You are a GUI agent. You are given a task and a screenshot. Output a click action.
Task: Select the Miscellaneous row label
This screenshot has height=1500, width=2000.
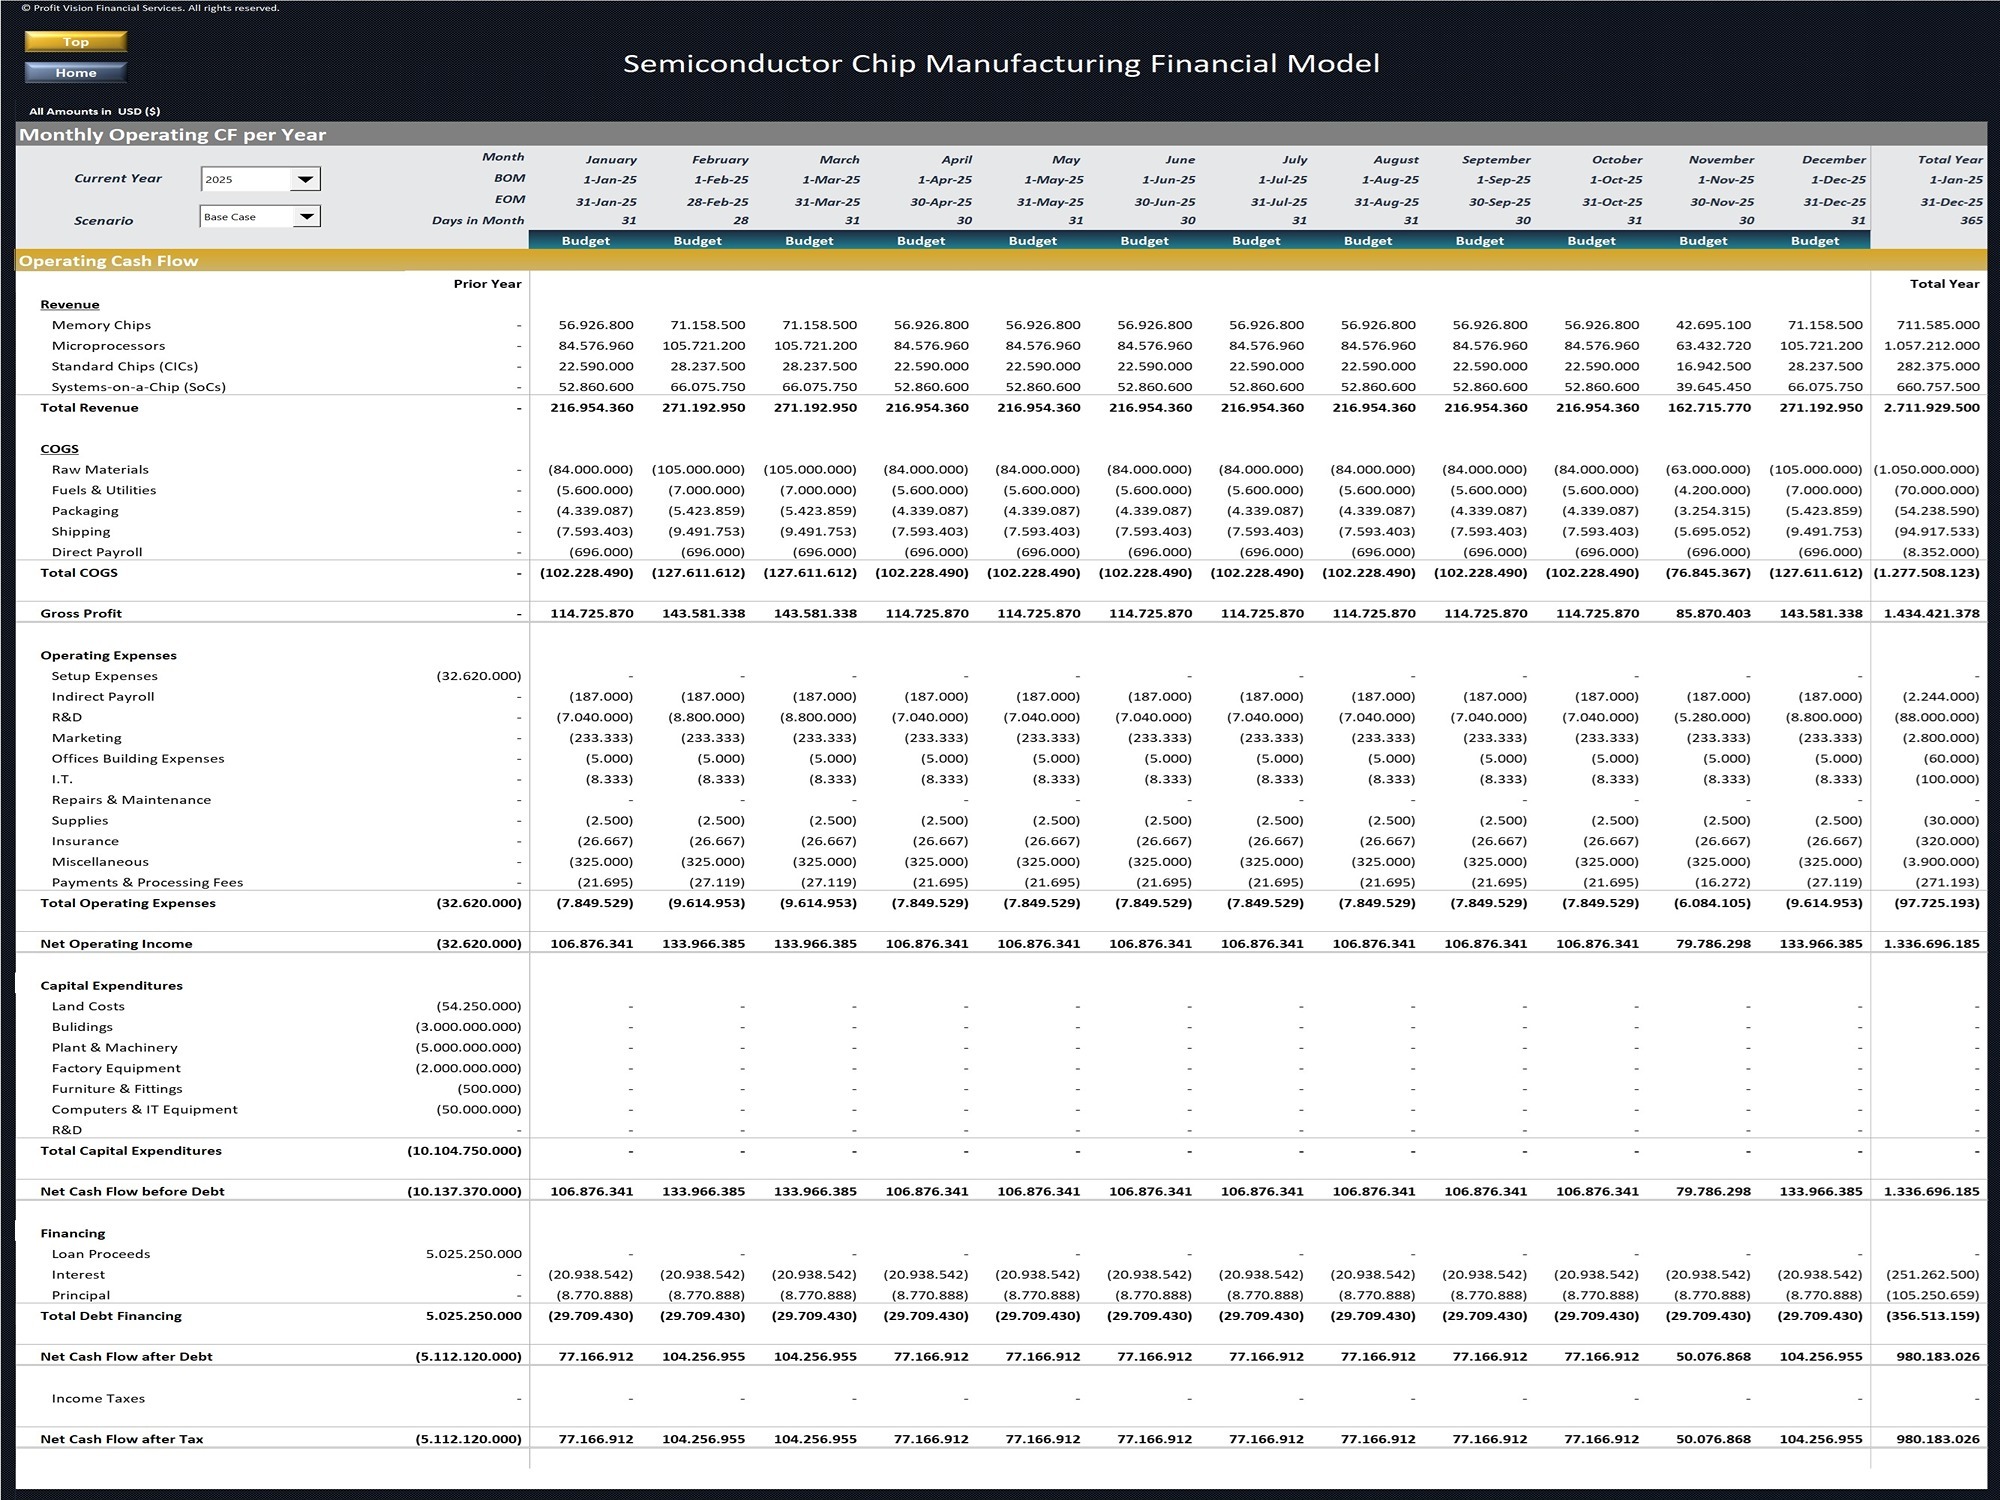tap(100, 862)
